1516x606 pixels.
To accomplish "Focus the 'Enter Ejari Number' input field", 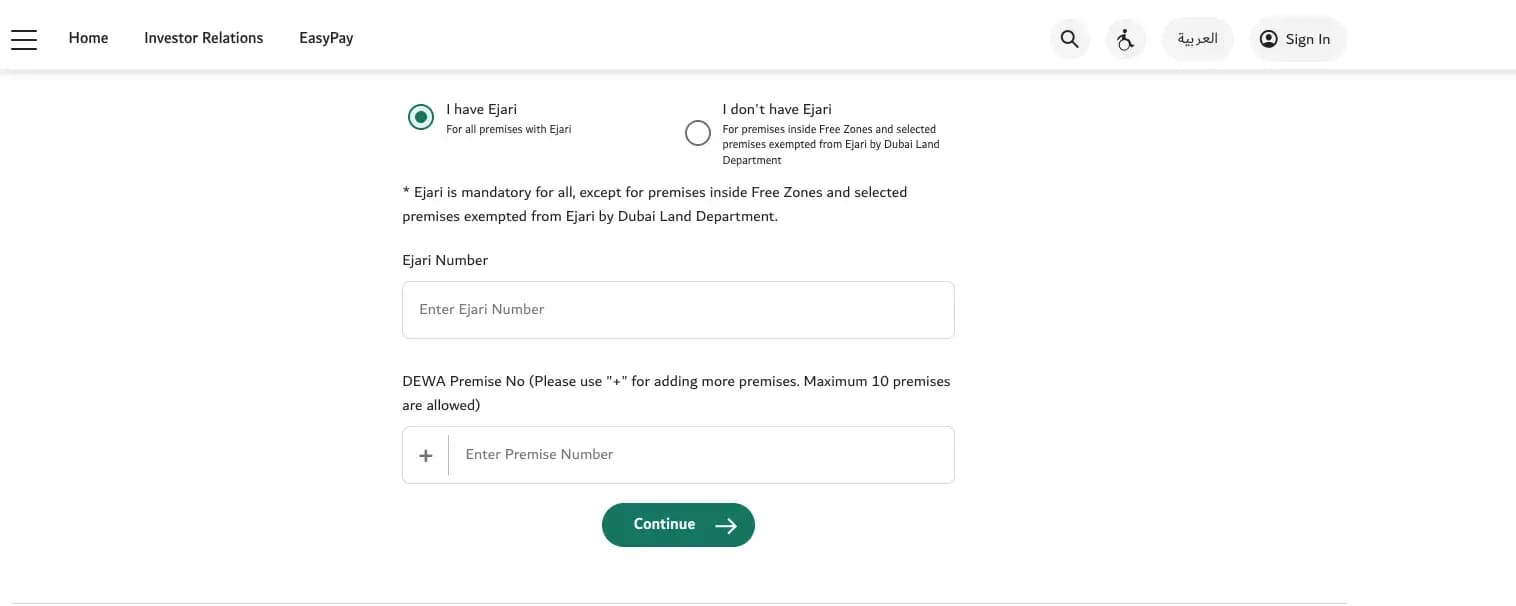I will pyautogui.click(x=678, y=309).
